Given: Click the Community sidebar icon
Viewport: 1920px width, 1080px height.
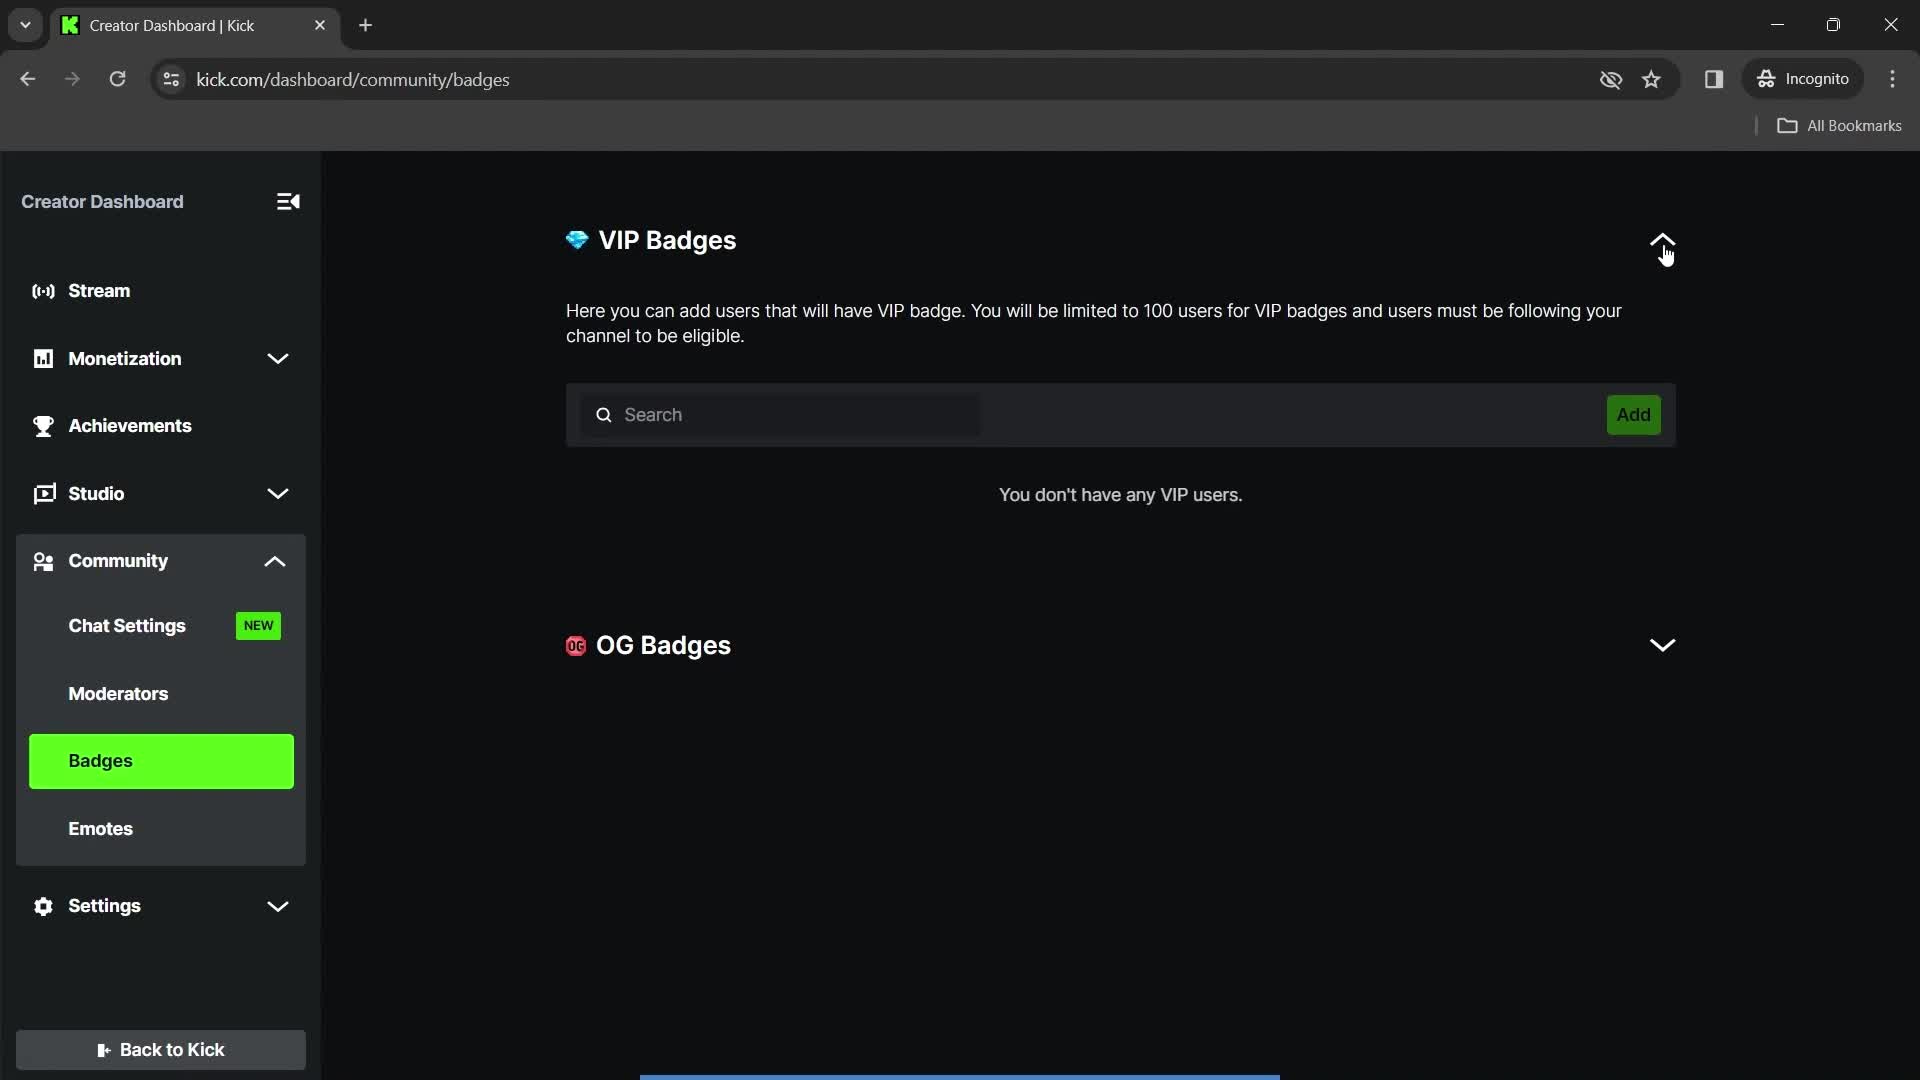Looking at the screenshot, I should click(42, 560).
